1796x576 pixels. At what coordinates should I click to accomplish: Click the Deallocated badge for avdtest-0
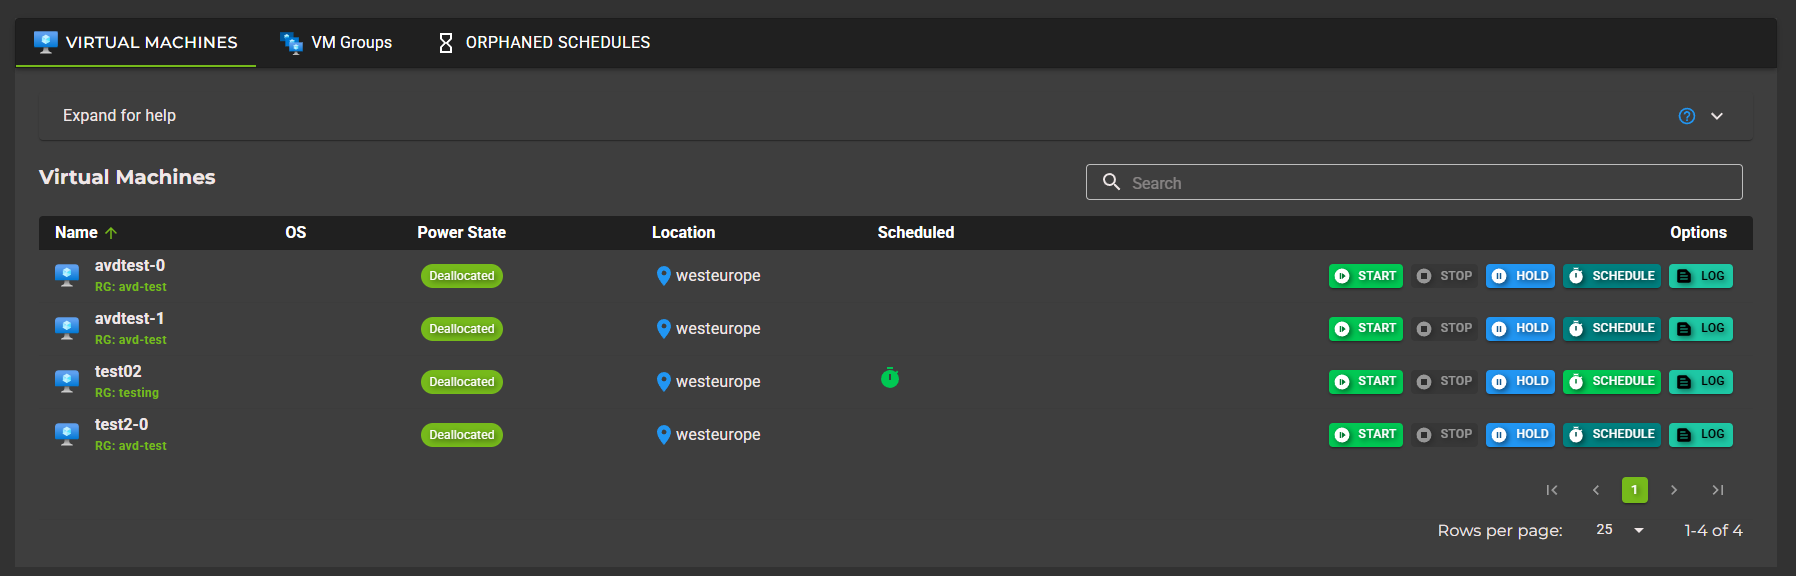(462, 276)
